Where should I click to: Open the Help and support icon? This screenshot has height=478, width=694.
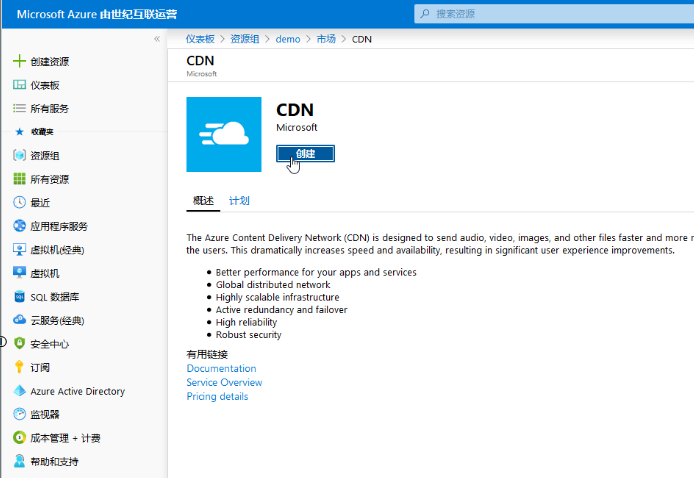click(19, 461)
